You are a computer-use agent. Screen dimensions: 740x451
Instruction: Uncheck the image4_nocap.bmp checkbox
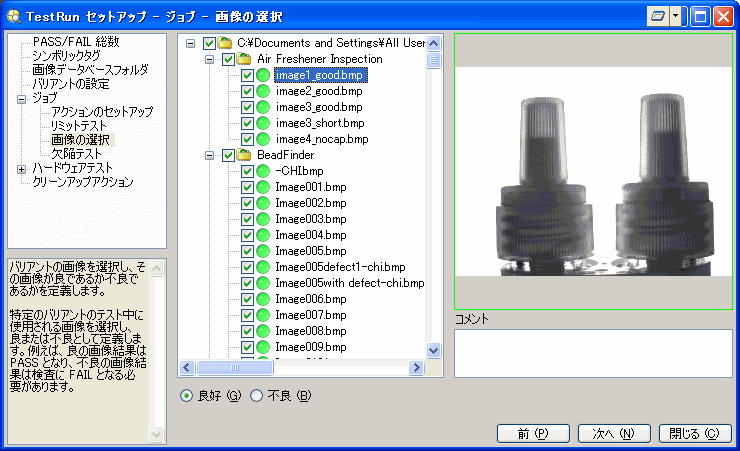(x=248, y=139)
